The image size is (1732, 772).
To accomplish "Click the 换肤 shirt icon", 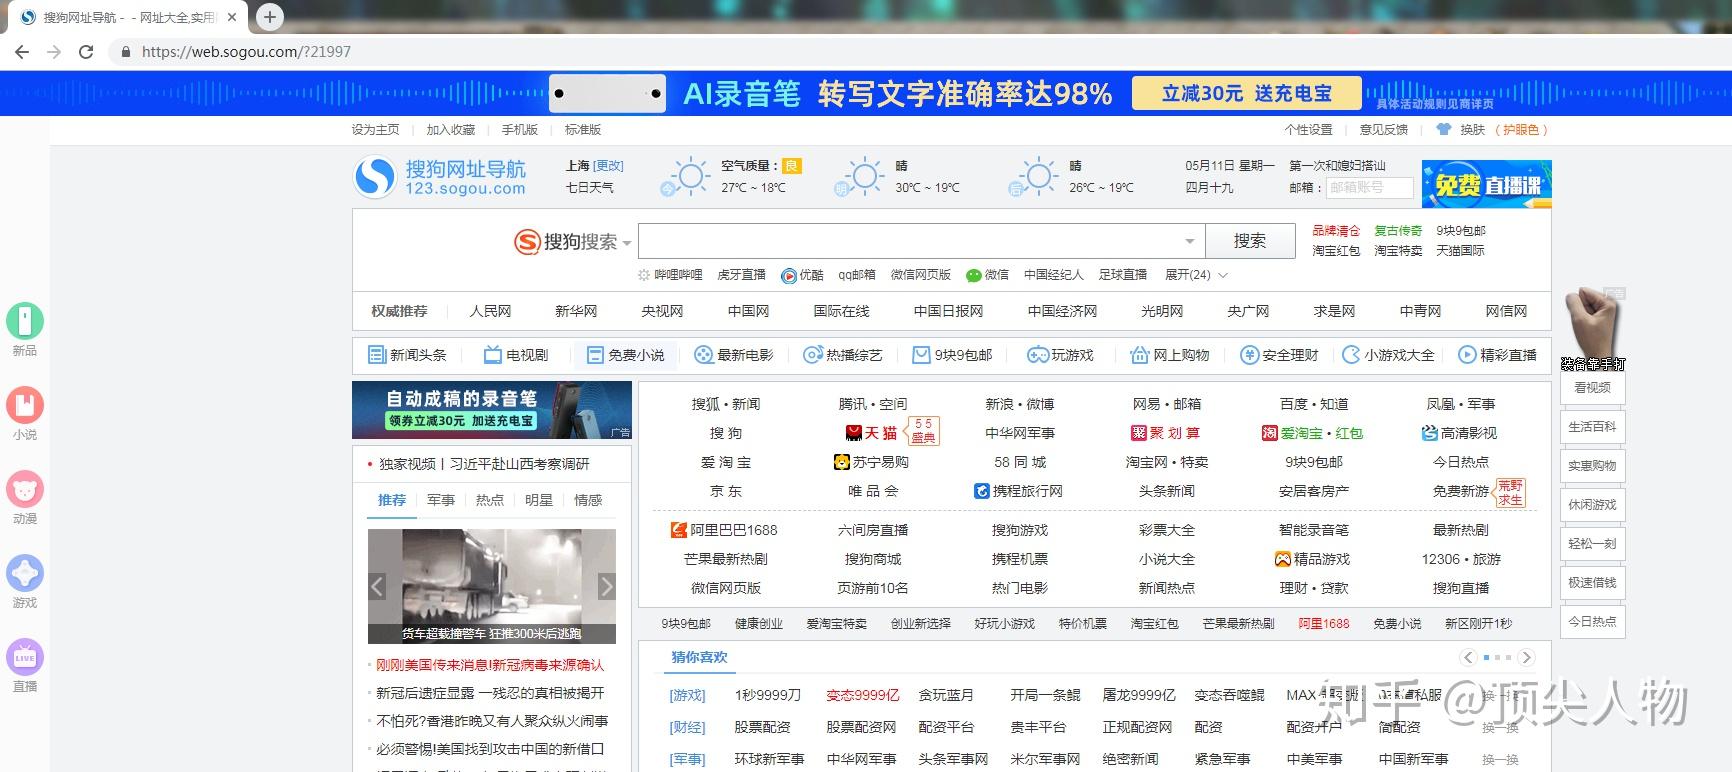I will [x=1443, y=130].
